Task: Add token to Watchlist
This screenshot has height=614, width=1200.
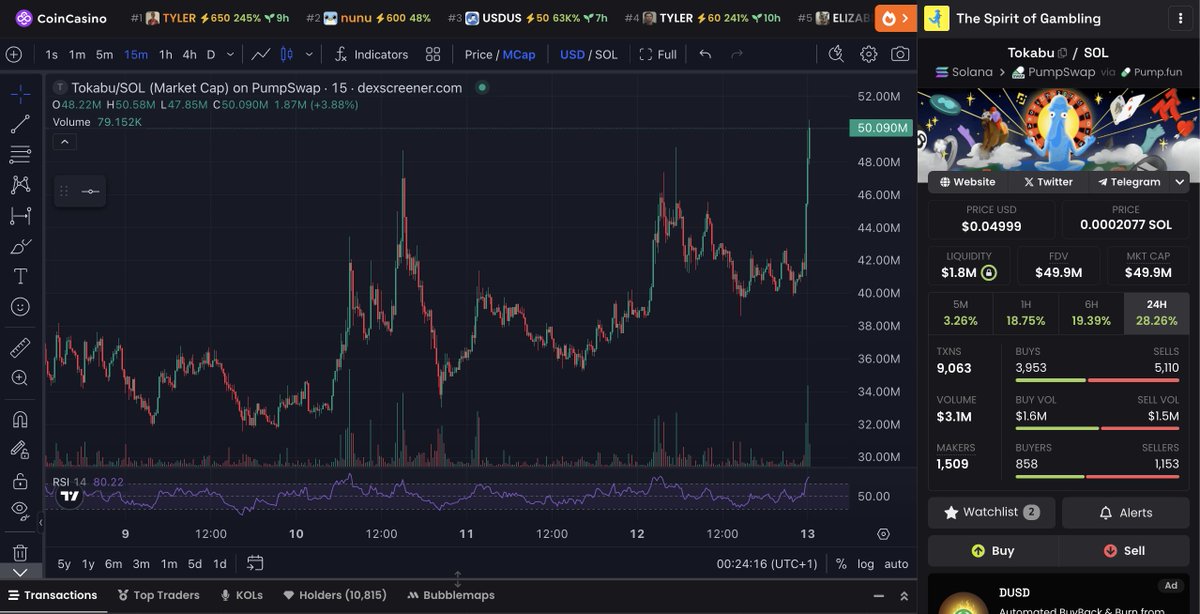Action: point(991,512)
